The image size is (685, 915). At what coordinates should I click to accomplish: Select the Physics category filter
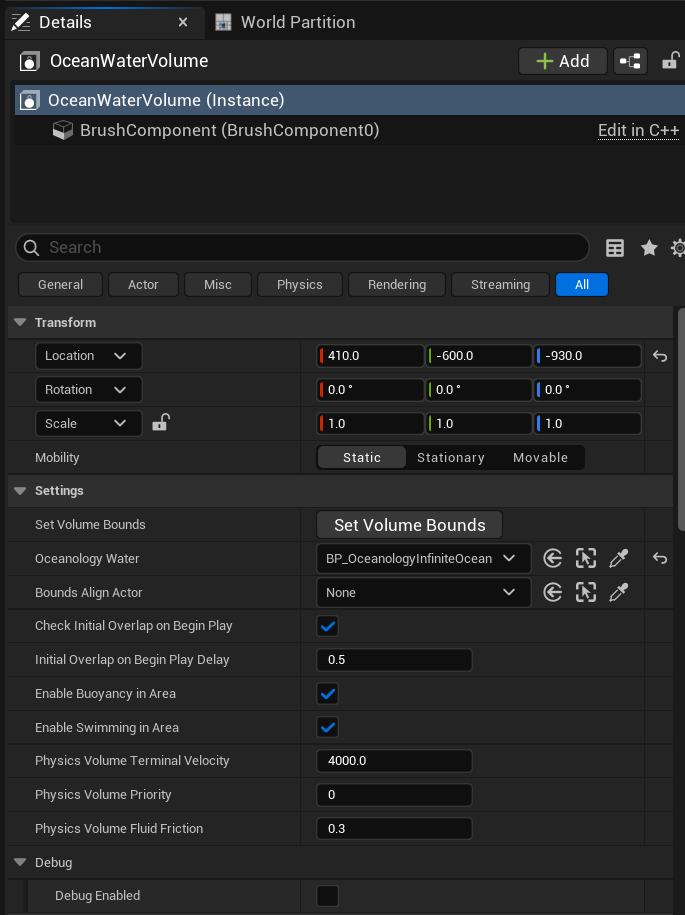click(299, 284)
